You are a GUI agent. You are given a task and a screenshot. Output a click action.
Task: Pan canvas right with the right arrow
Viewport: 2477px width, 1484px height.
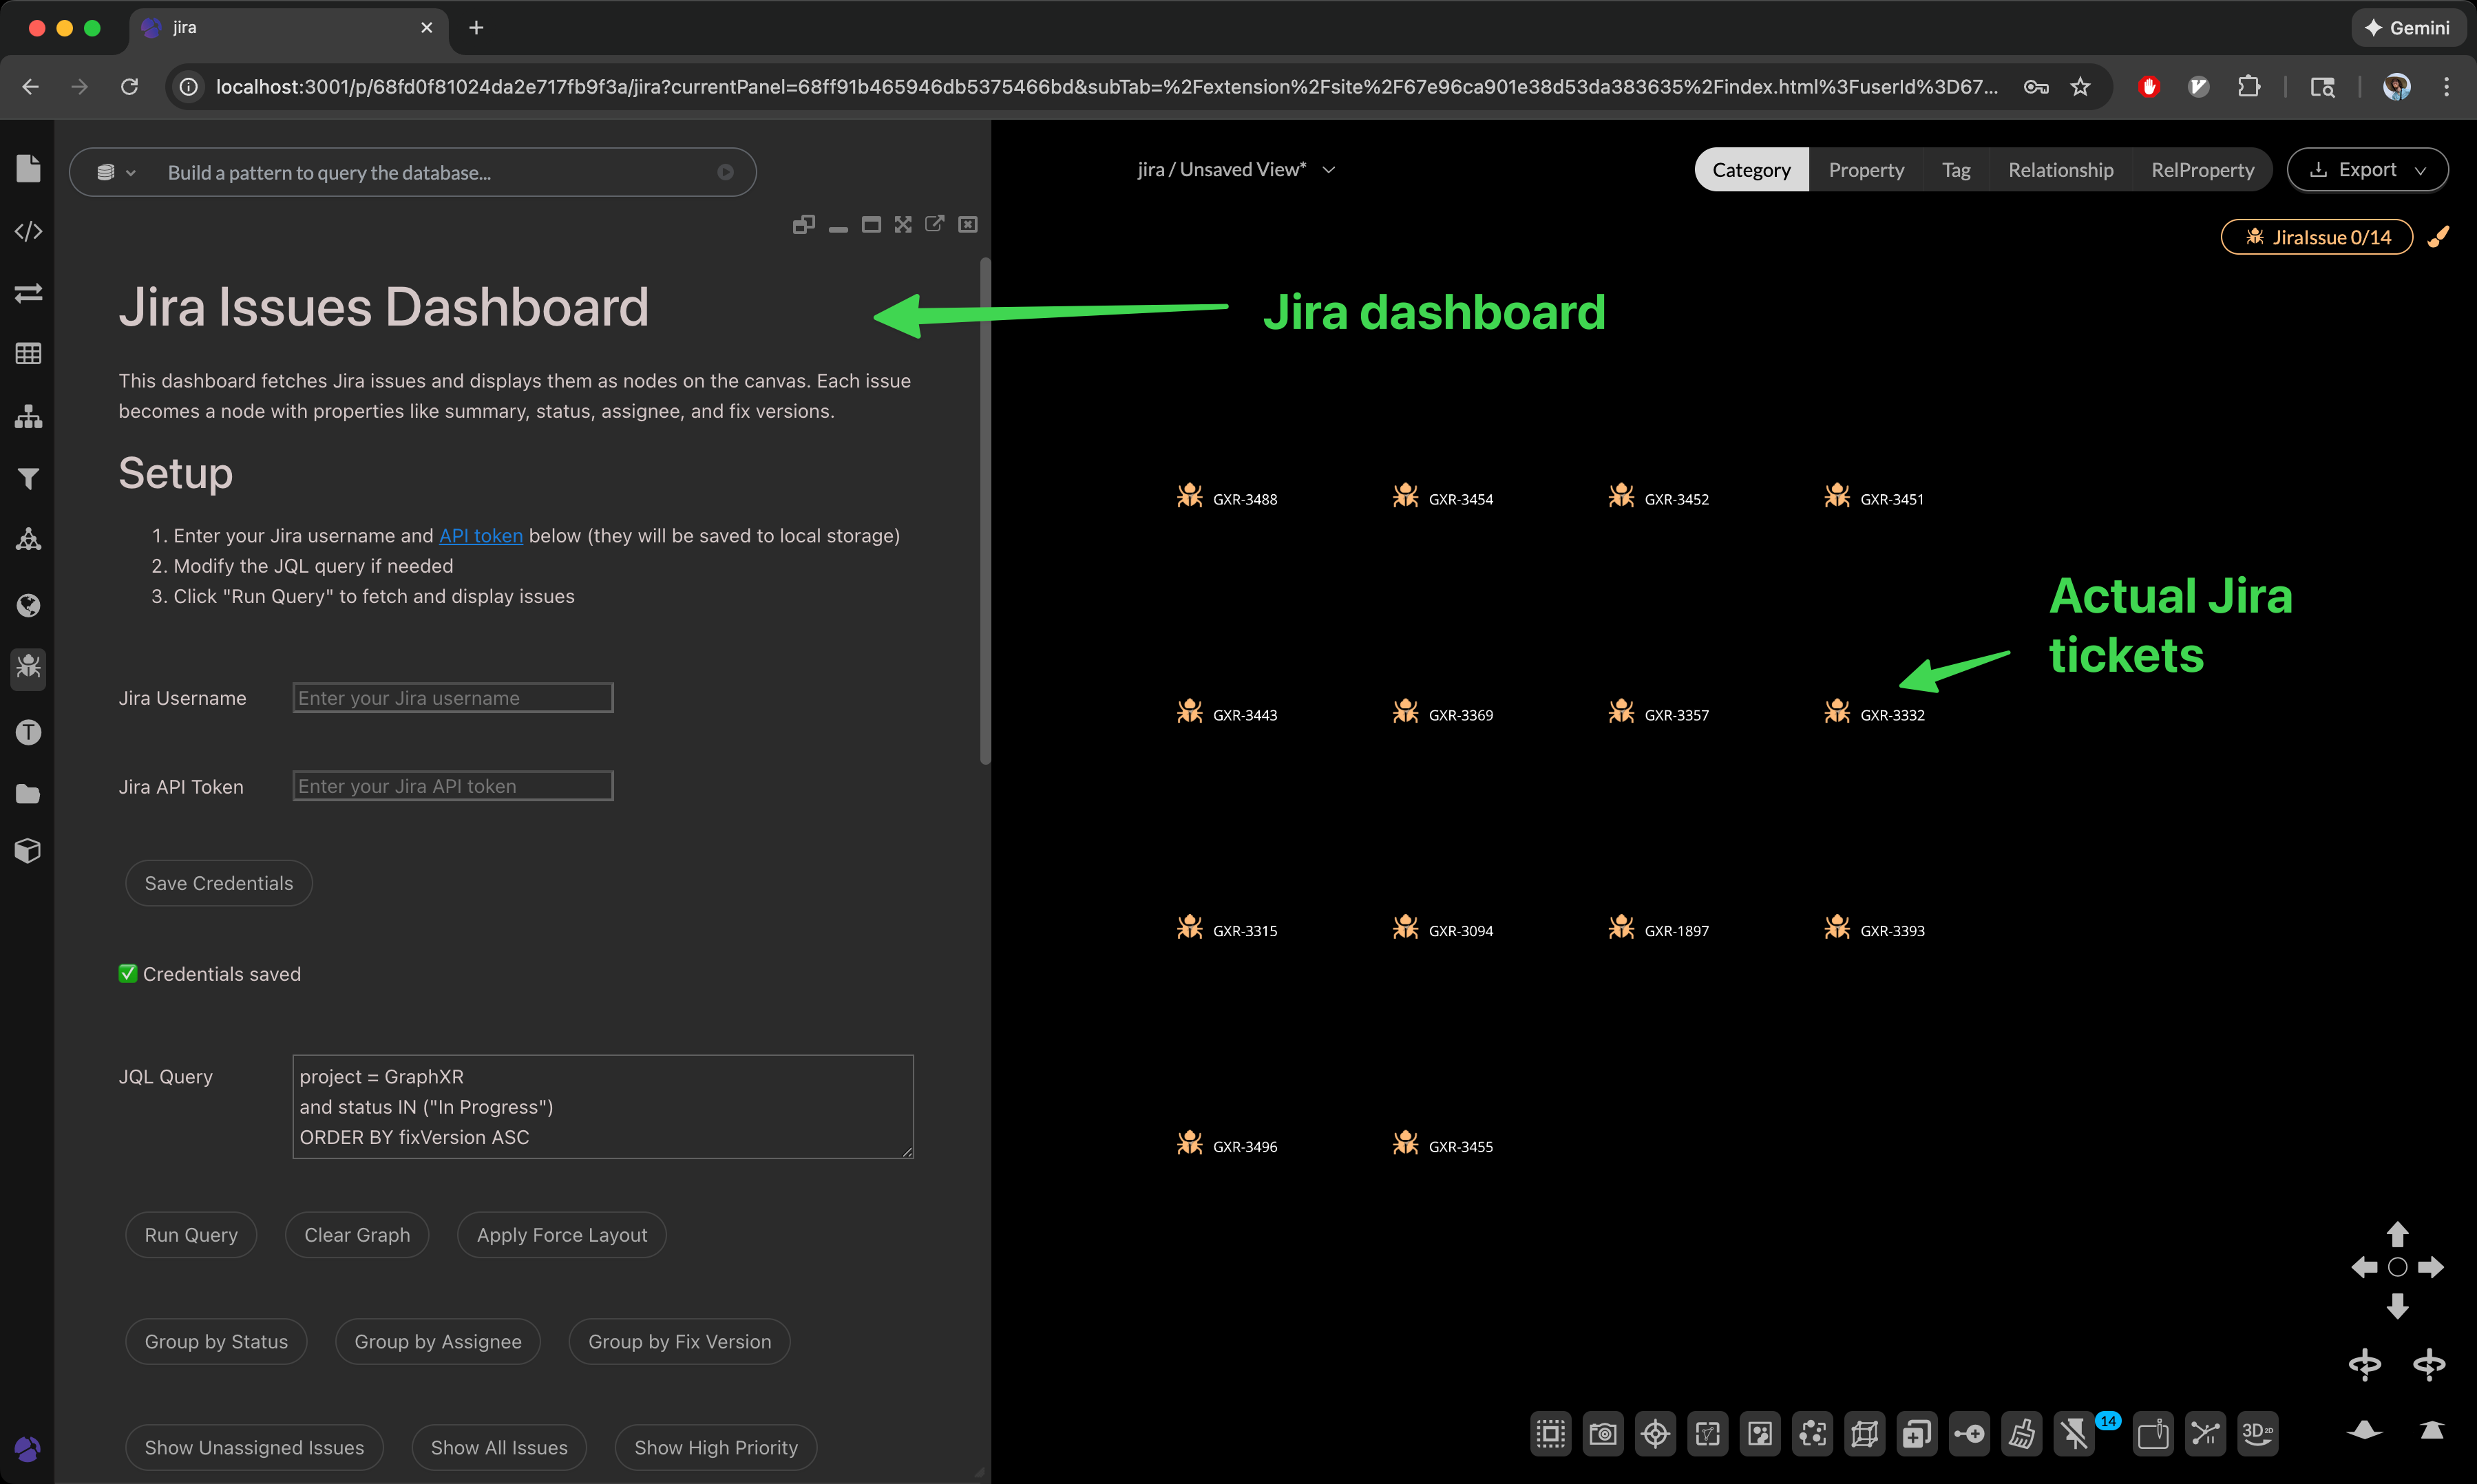point(2431,1267)
